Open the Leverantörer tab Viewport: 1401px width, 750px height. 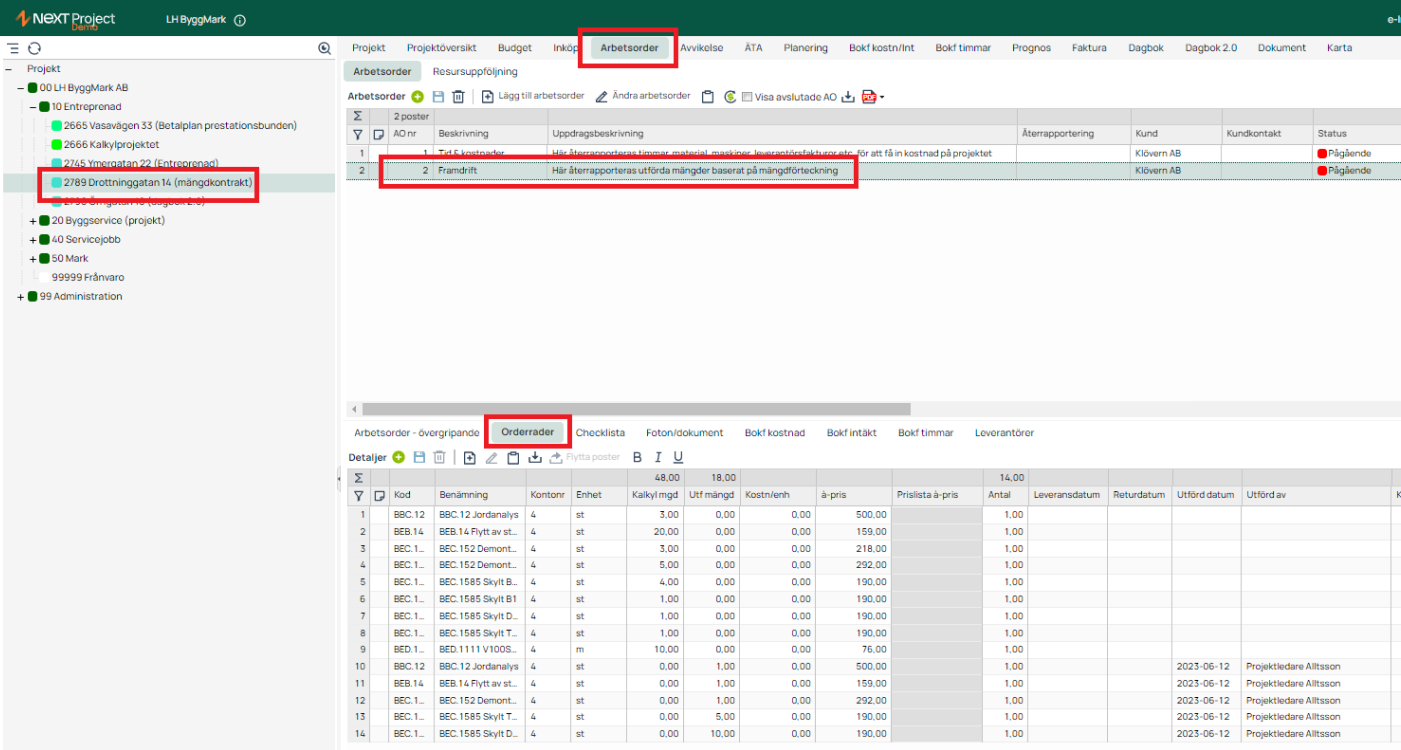pyautogui.click(x=1004, y=433)
